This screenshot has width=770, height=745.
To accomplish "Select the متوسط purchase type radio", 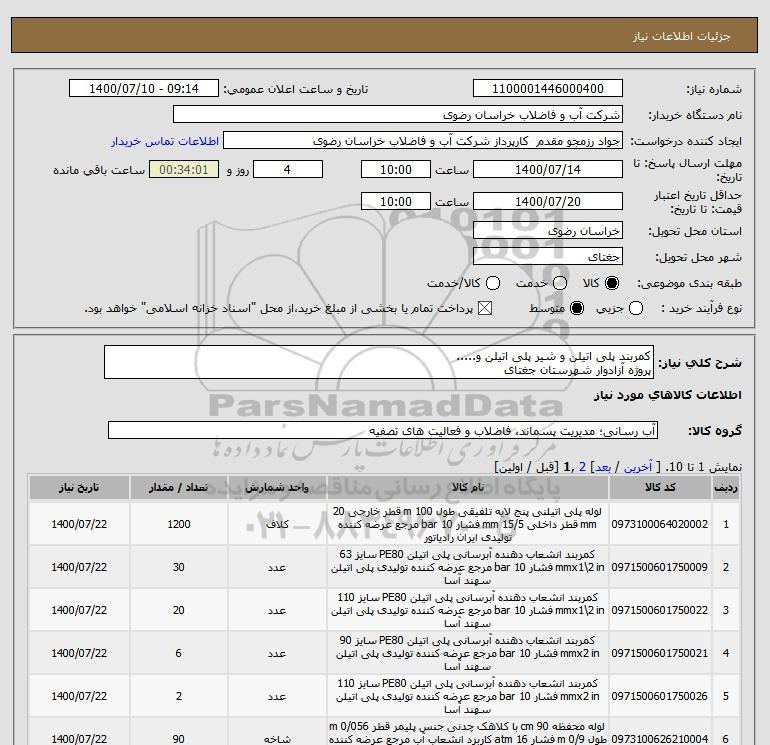I will (577, 308).
